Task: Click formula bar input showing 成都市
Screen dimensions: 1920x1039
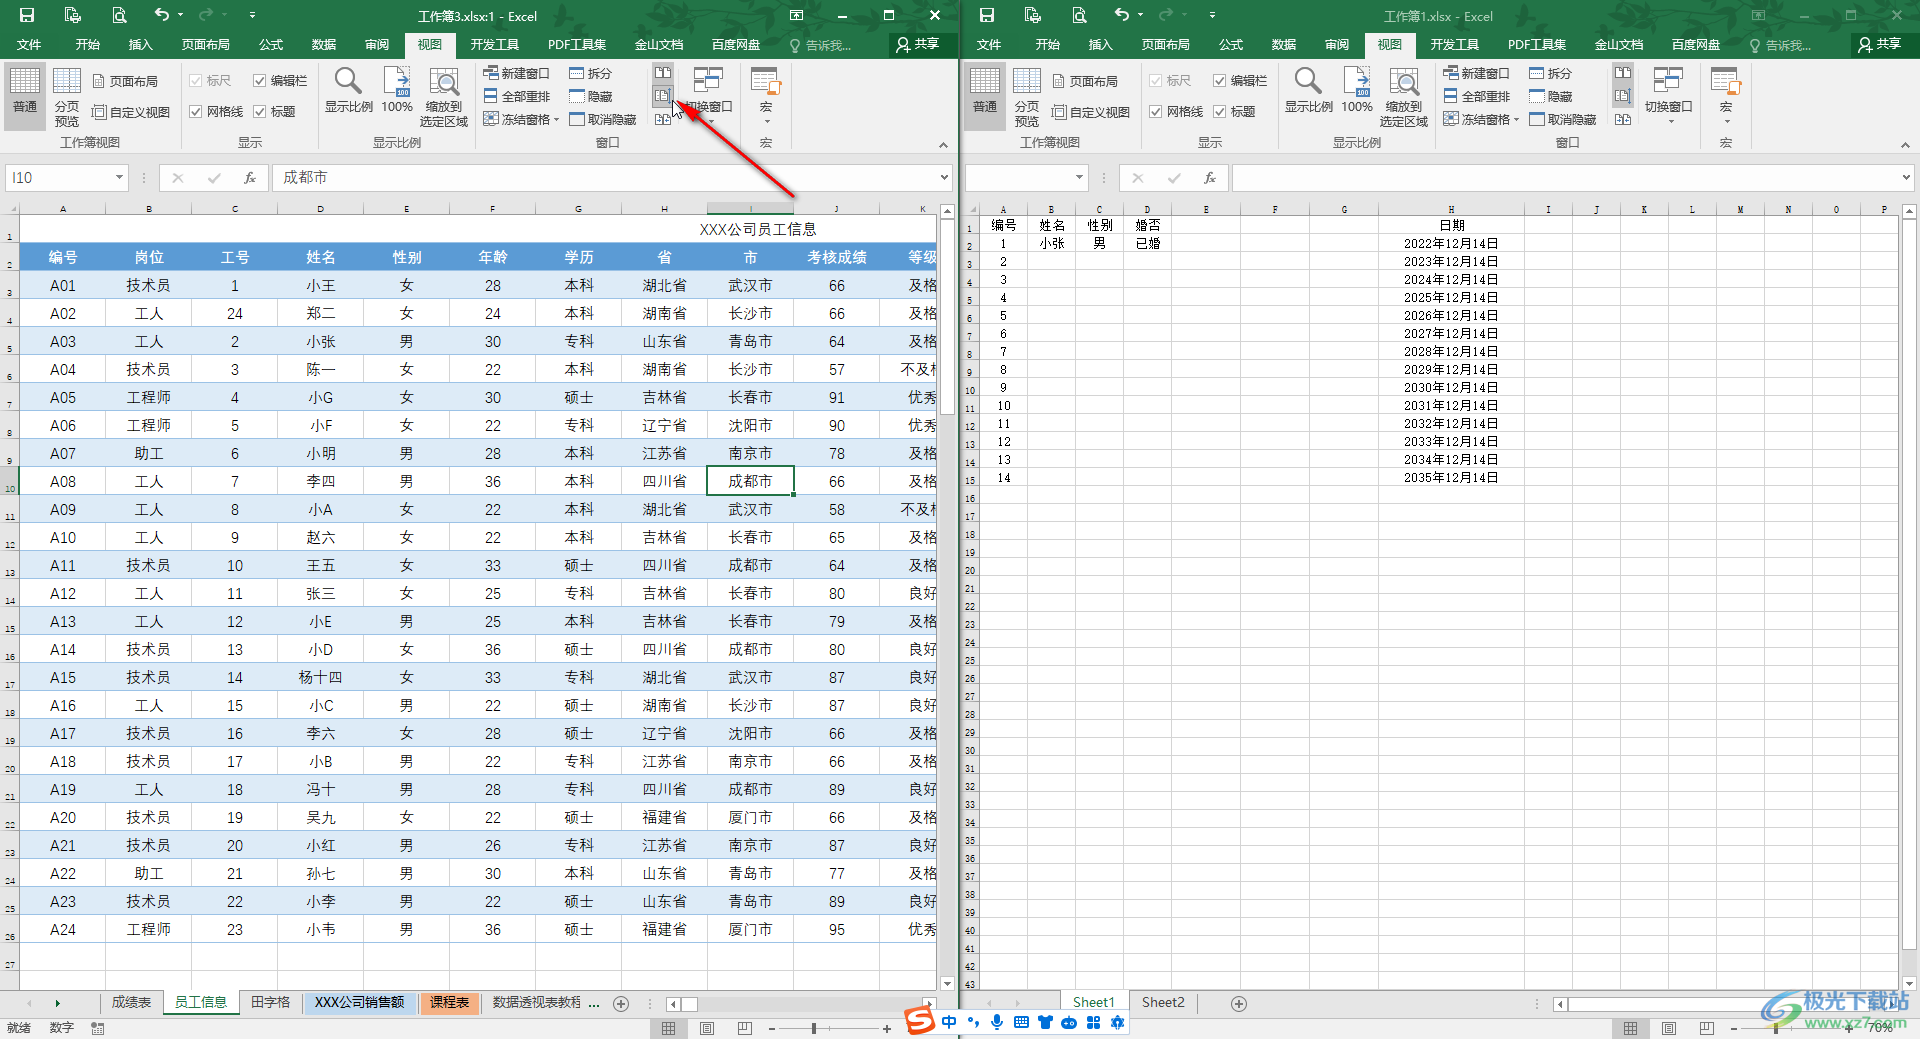Action: tap(605, 178)
